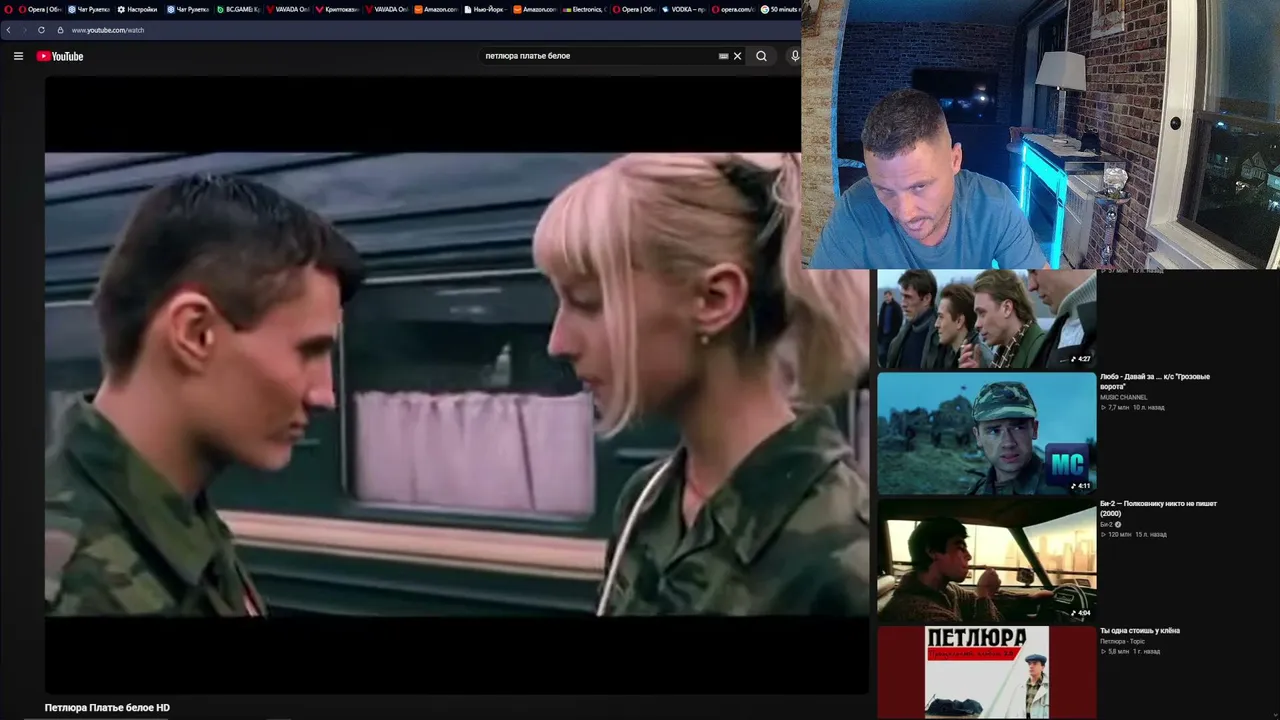Click the browser forward arrow
The width and height of the screenshot is (1280, 720).
[24, 30]
